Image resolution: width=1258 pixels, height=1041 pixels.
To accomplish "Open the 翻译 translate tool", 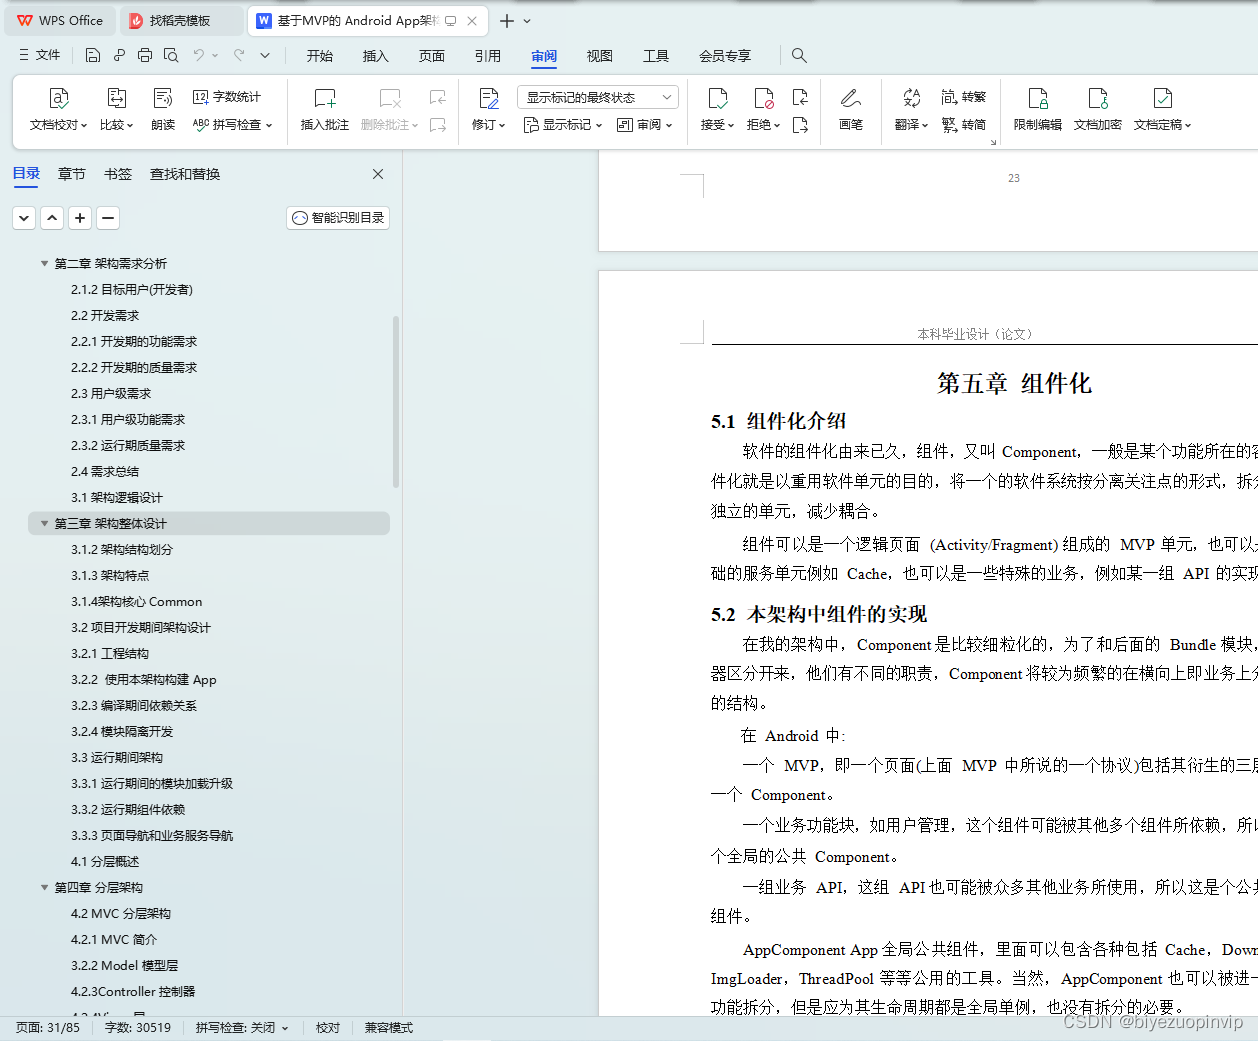I will [x=911, y=109].
